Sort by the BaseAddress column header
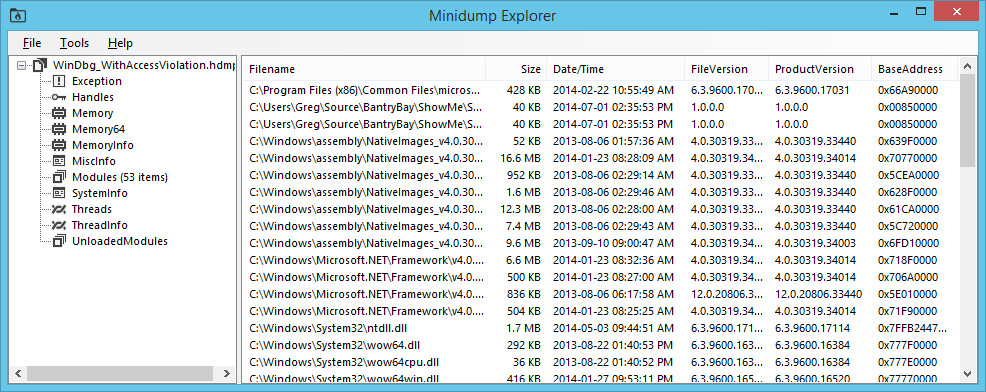This screenshot has height=392, width=986. [914, 69]
